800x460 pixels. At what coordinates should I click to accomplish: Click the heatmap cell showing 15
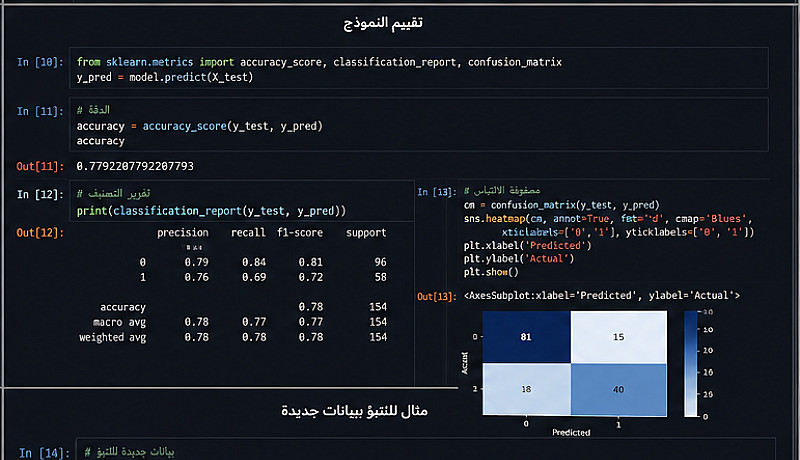pyautogui.click(x=620, y=337)
